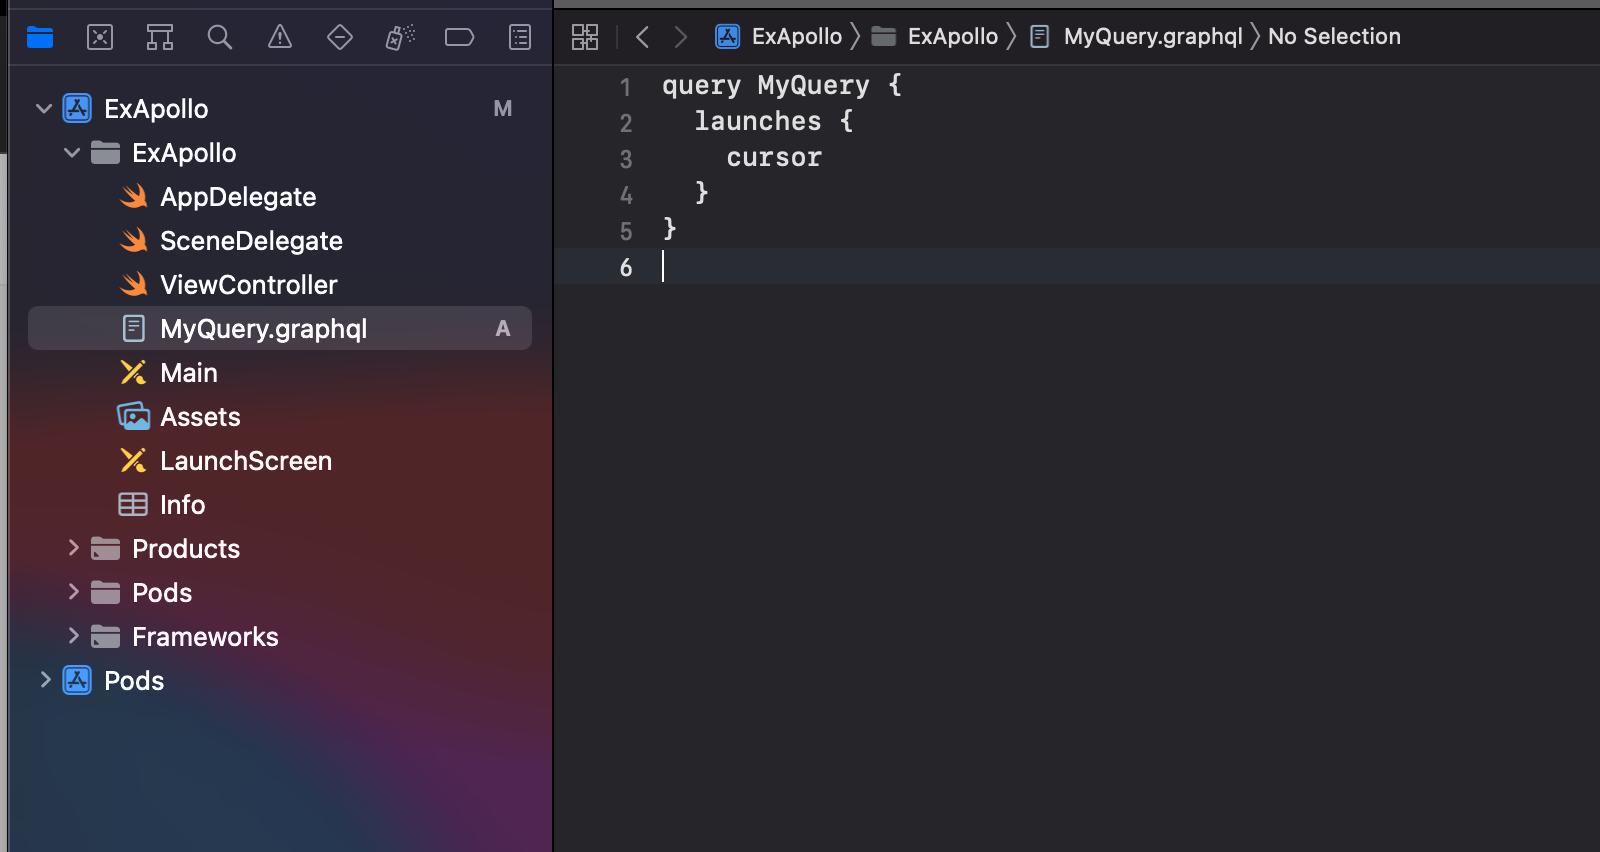This screenshot has height=852, width=1600.
Task: Expand the Pods project
Action: [45, 679]
